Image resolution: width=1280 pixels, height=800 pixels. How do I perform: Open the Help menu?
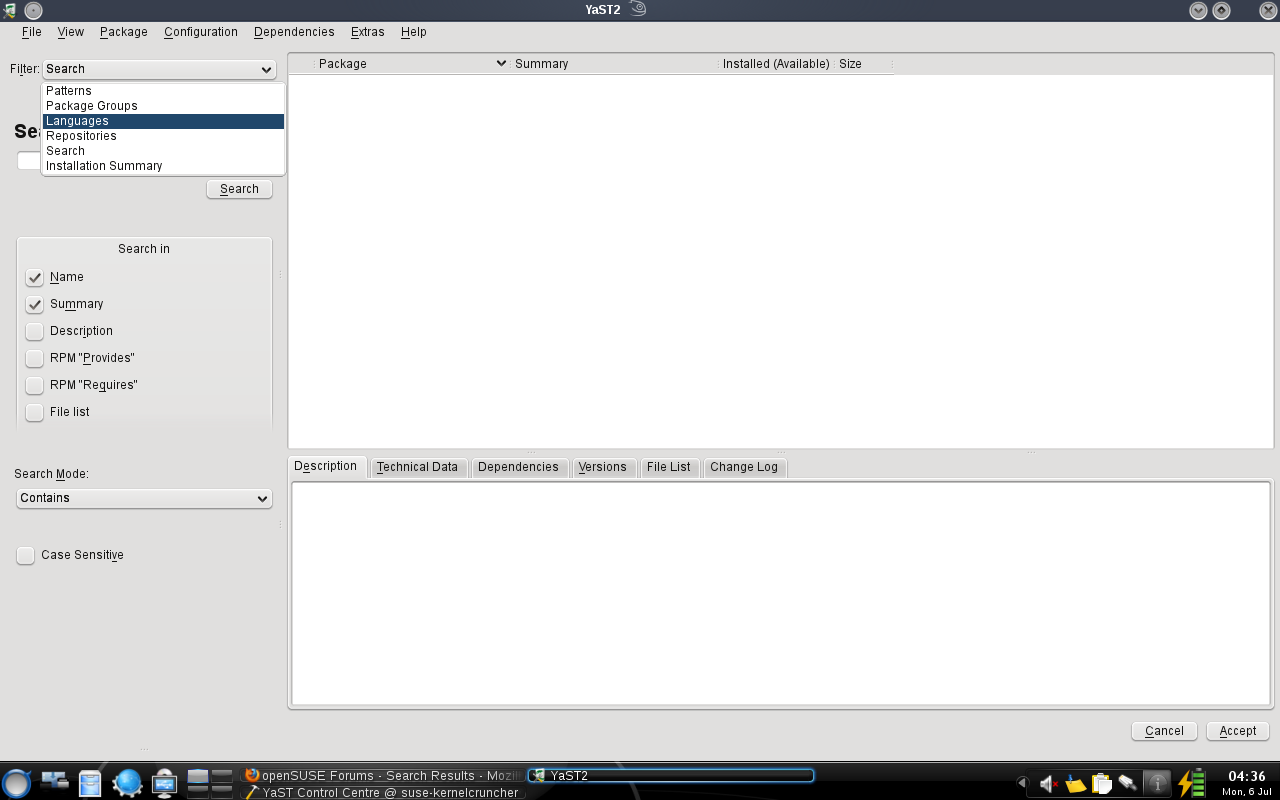click(x=414, y=32)
